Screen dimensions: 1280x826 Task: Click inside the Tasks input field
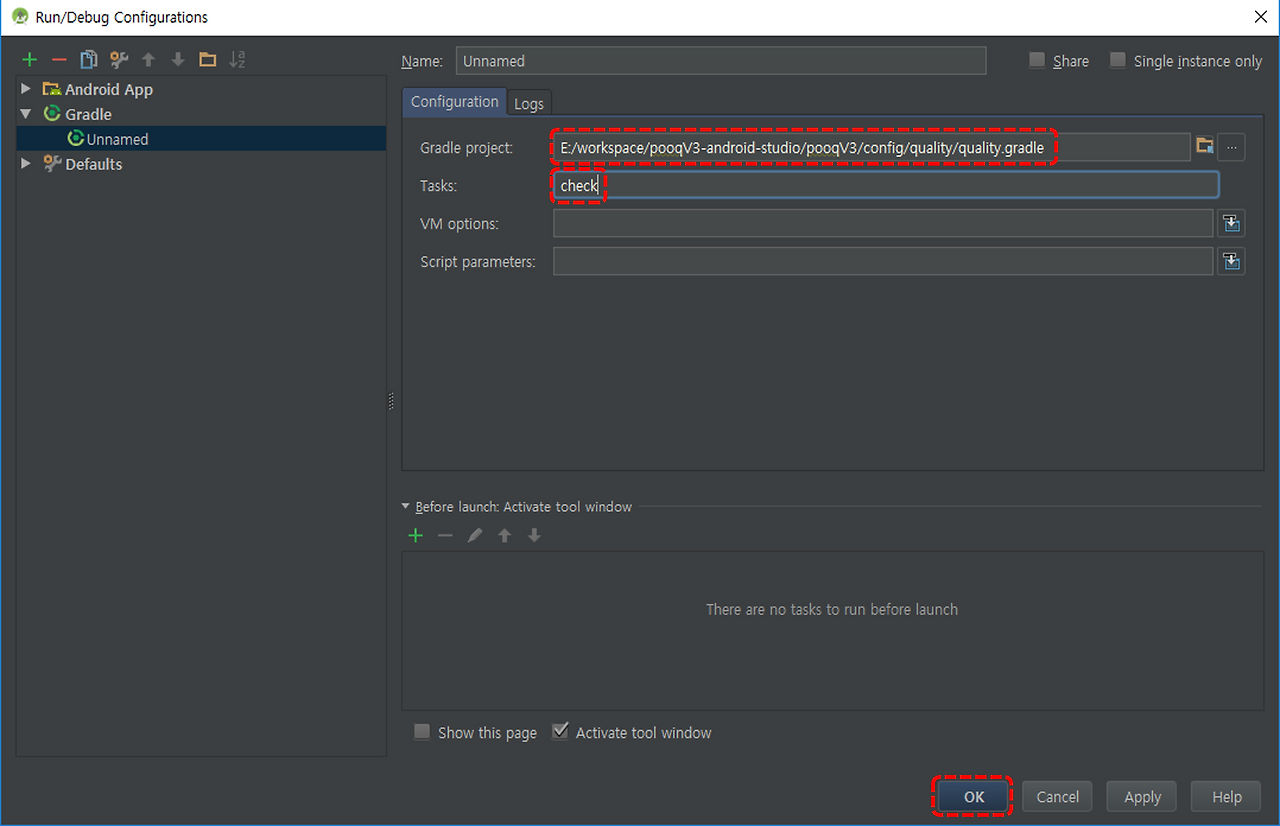click(x=886, y=185)
